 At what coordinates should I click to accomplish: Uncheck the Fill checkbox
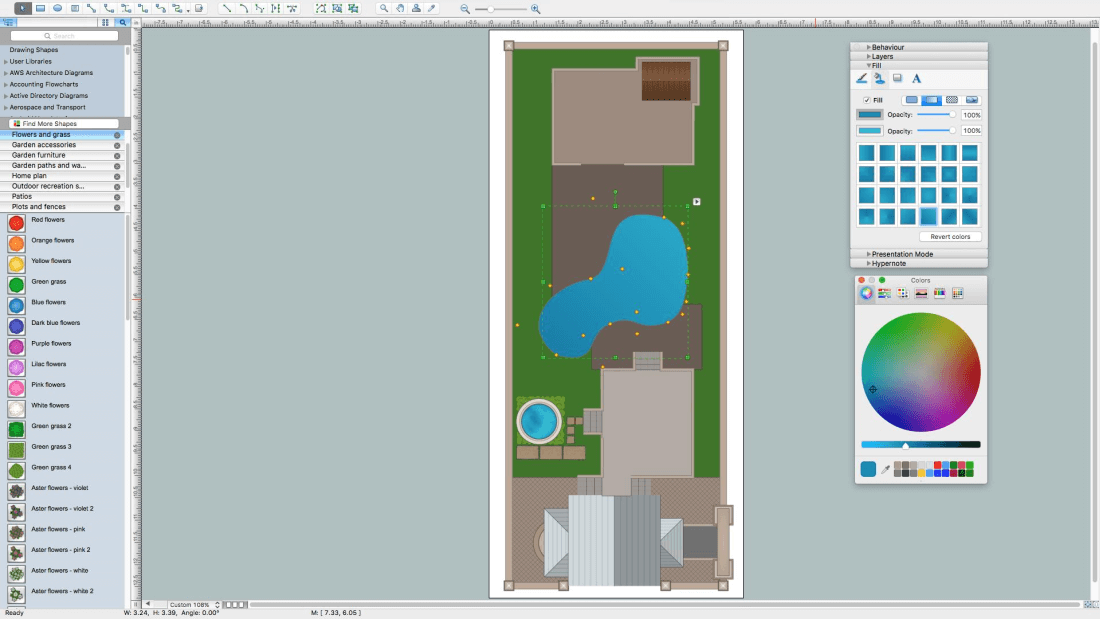[866, 100]
